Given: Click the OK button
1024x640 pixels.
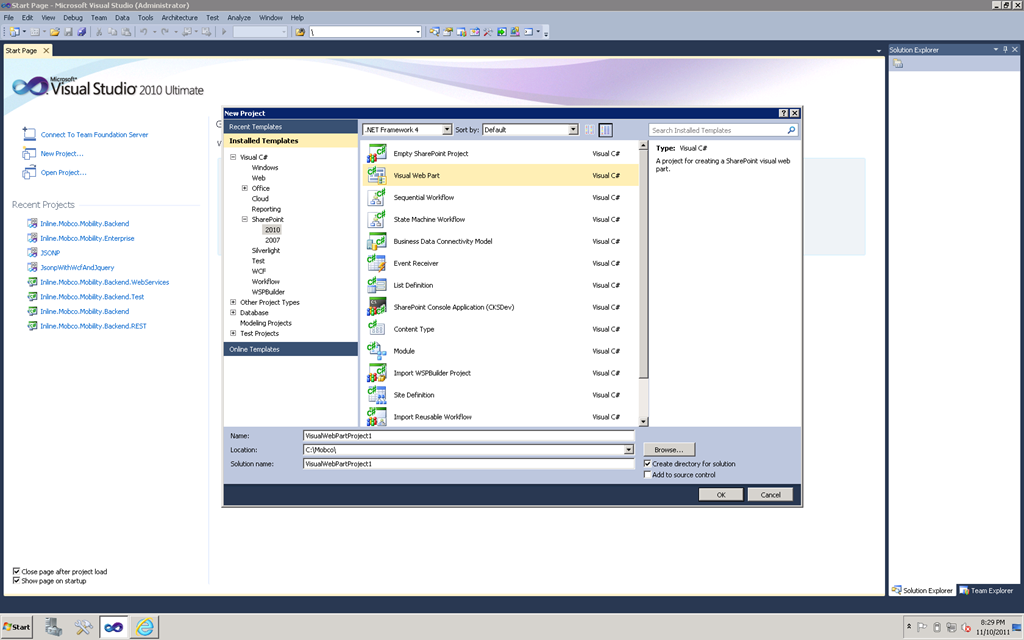Looking at the screenshot, I should point(721,494).
